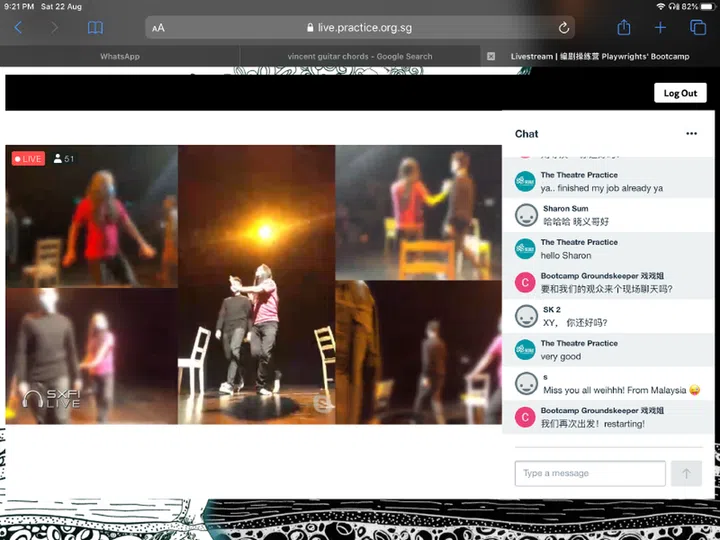720x540 pixels.
Task: Send the chat message arrow button
Action: click(686, 473)
